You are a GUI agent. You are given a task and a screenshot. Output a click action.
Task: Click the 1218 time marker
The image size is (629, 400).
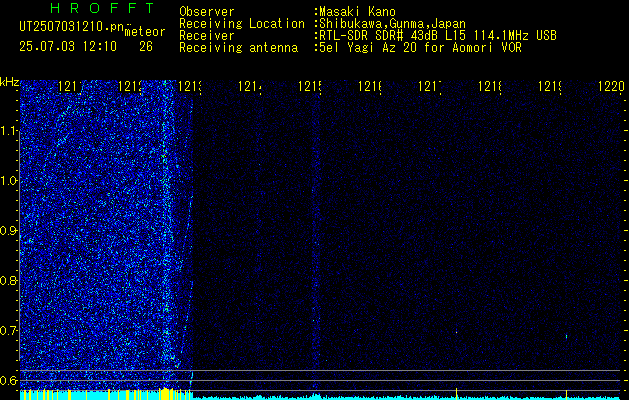[490, 86]
